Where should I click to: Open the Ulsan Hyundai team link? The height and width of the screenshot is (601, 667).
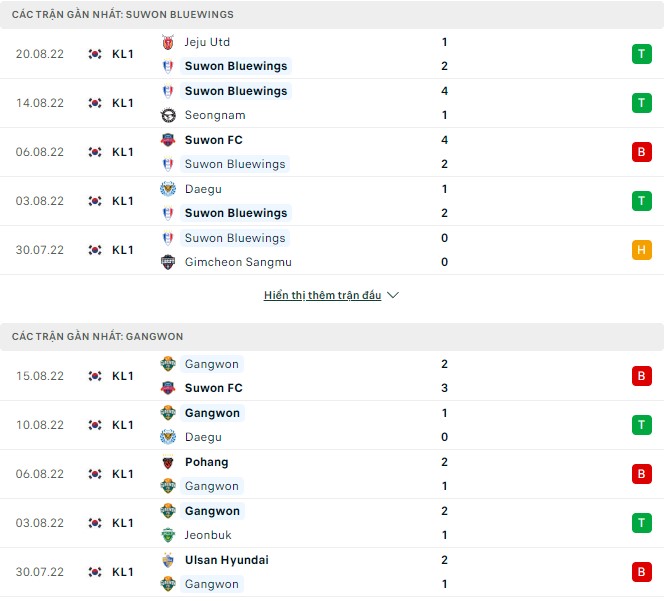point(226,560)
